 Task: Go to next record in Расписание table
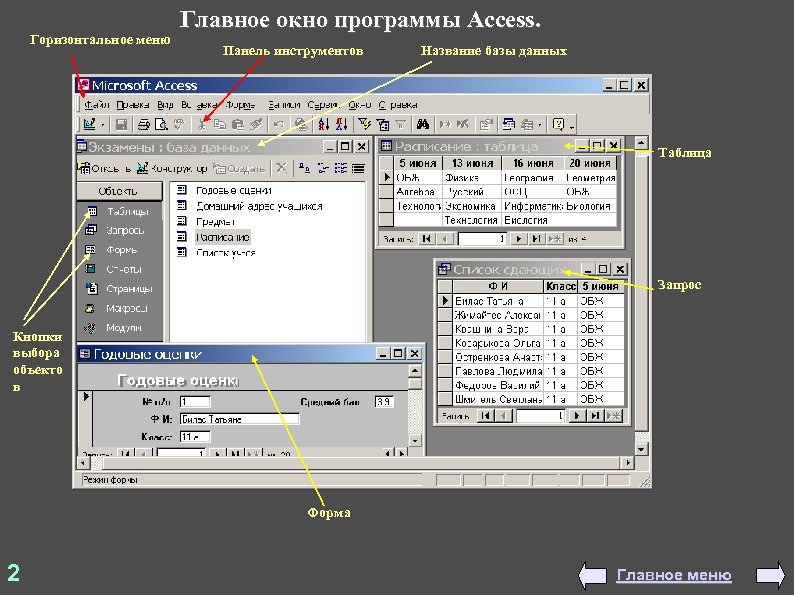pyautogui.click(x=518, y=239)
